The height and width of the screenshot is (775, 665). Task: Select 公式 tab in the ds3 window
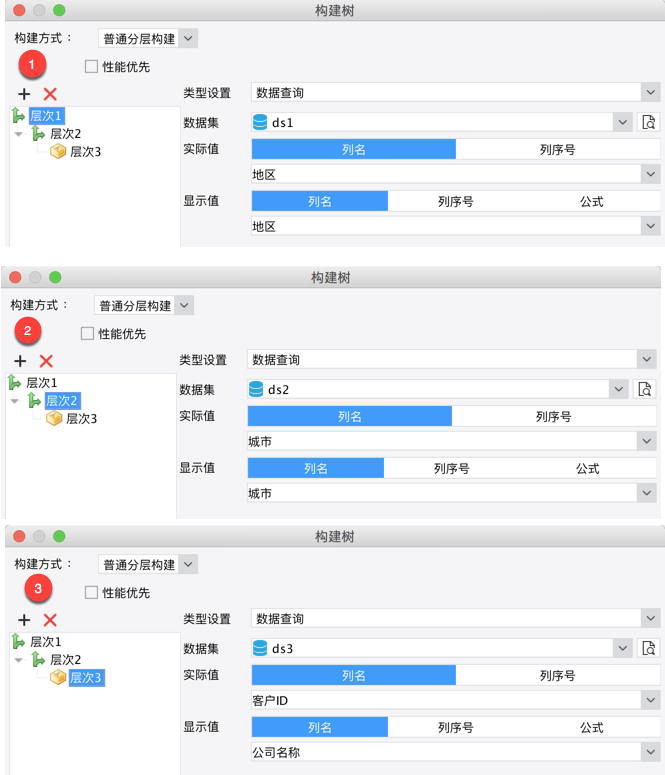point(591,727)
